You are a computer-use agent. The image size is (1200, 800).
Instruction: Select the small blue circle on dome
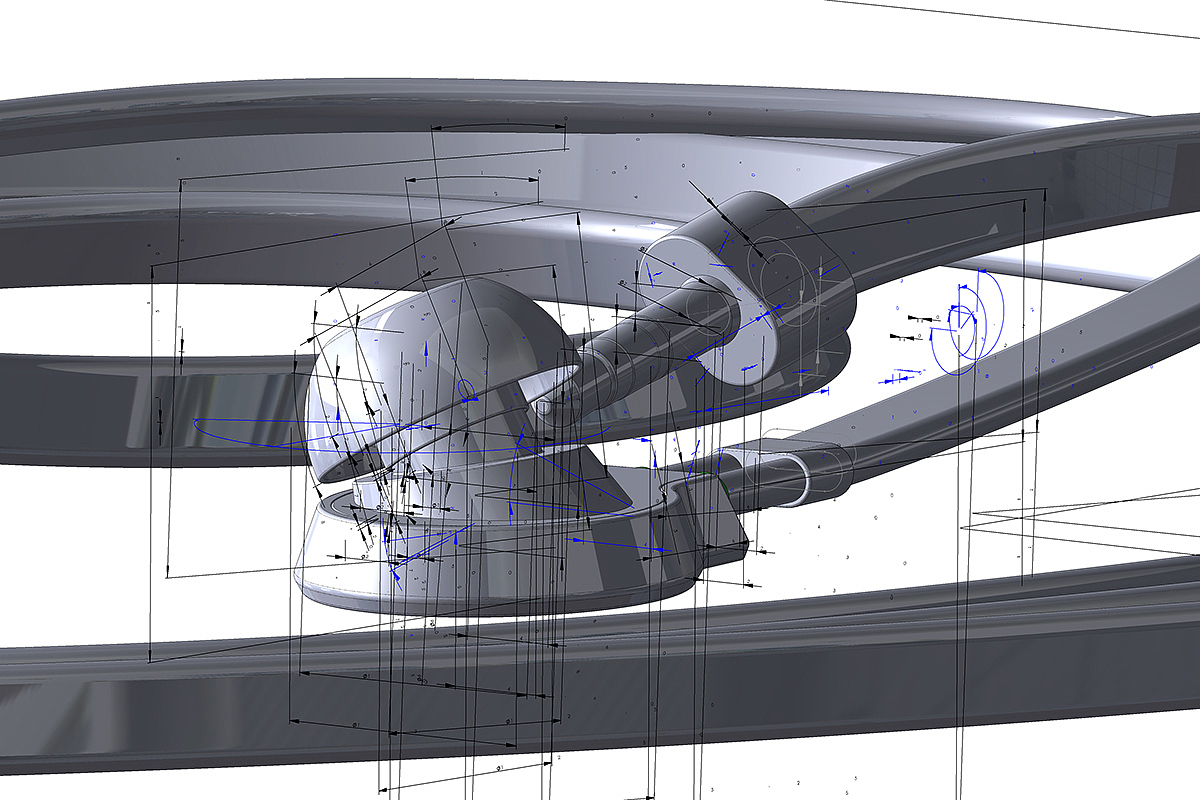tap(465, 388)
